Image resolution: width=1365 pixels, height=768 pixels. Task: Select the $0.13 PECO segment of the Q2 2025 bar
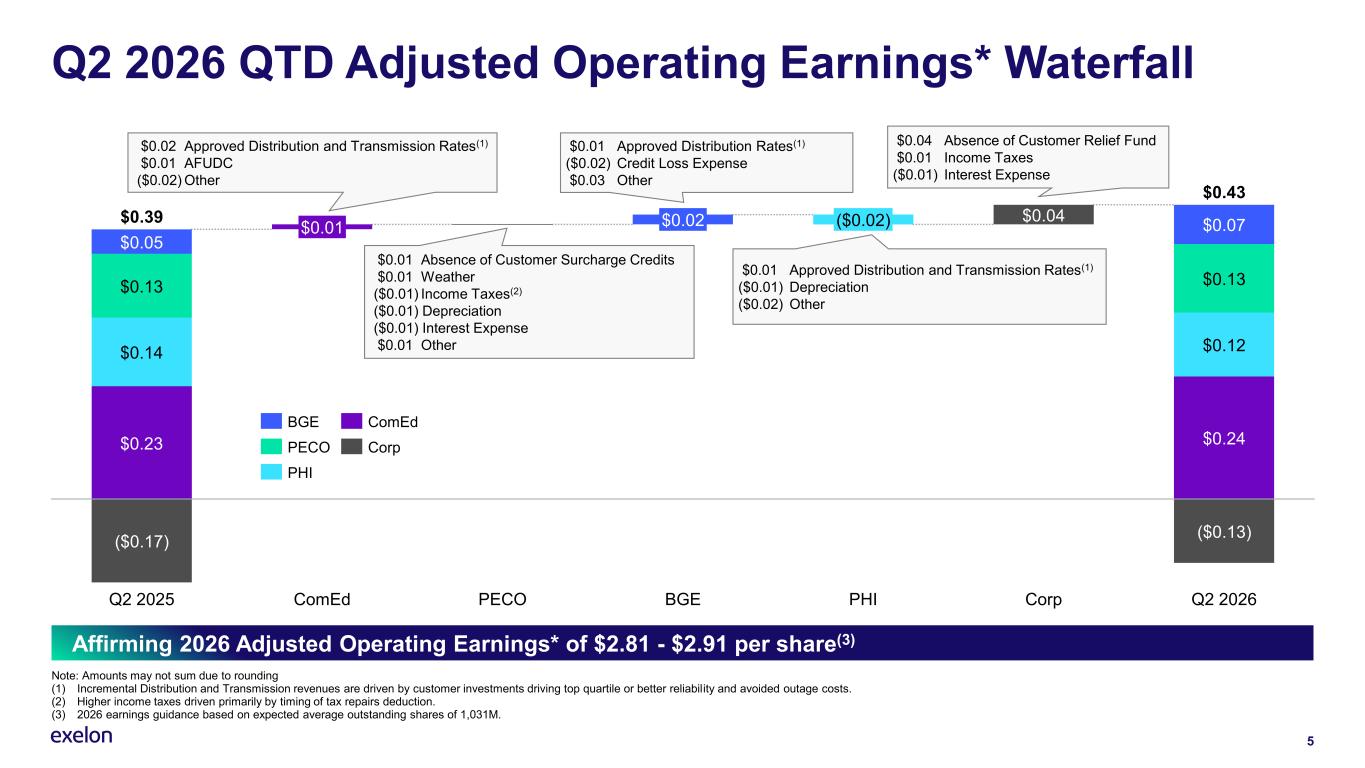pyautogui.click(x=141, y=286)
